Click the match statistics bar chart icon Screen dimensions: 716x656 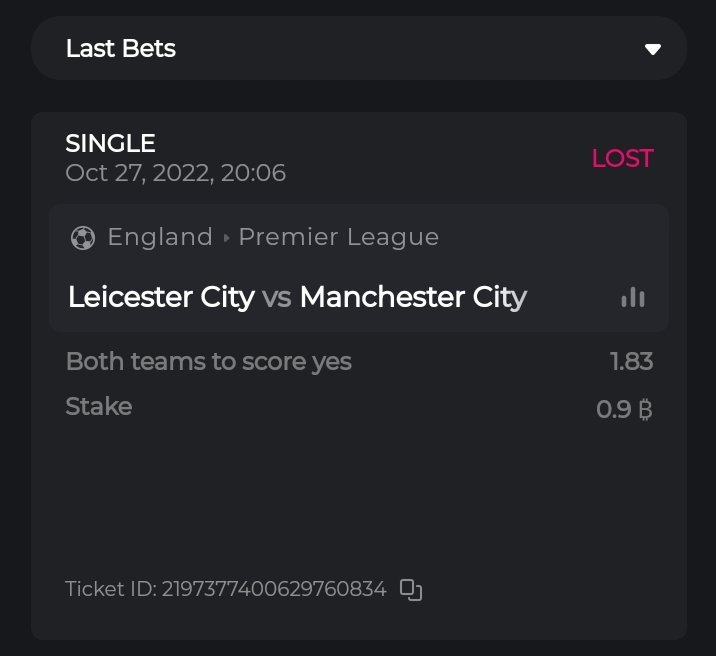pos(633,297)
